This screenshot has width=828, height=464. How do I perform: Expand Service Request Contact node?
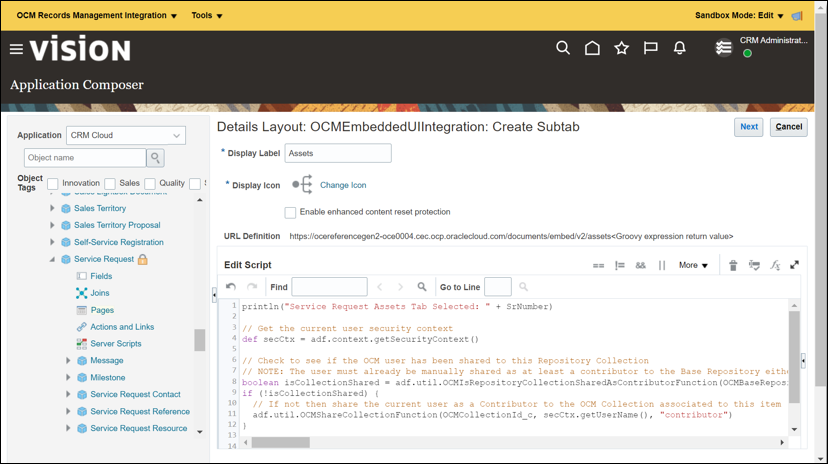coord(68,394)
